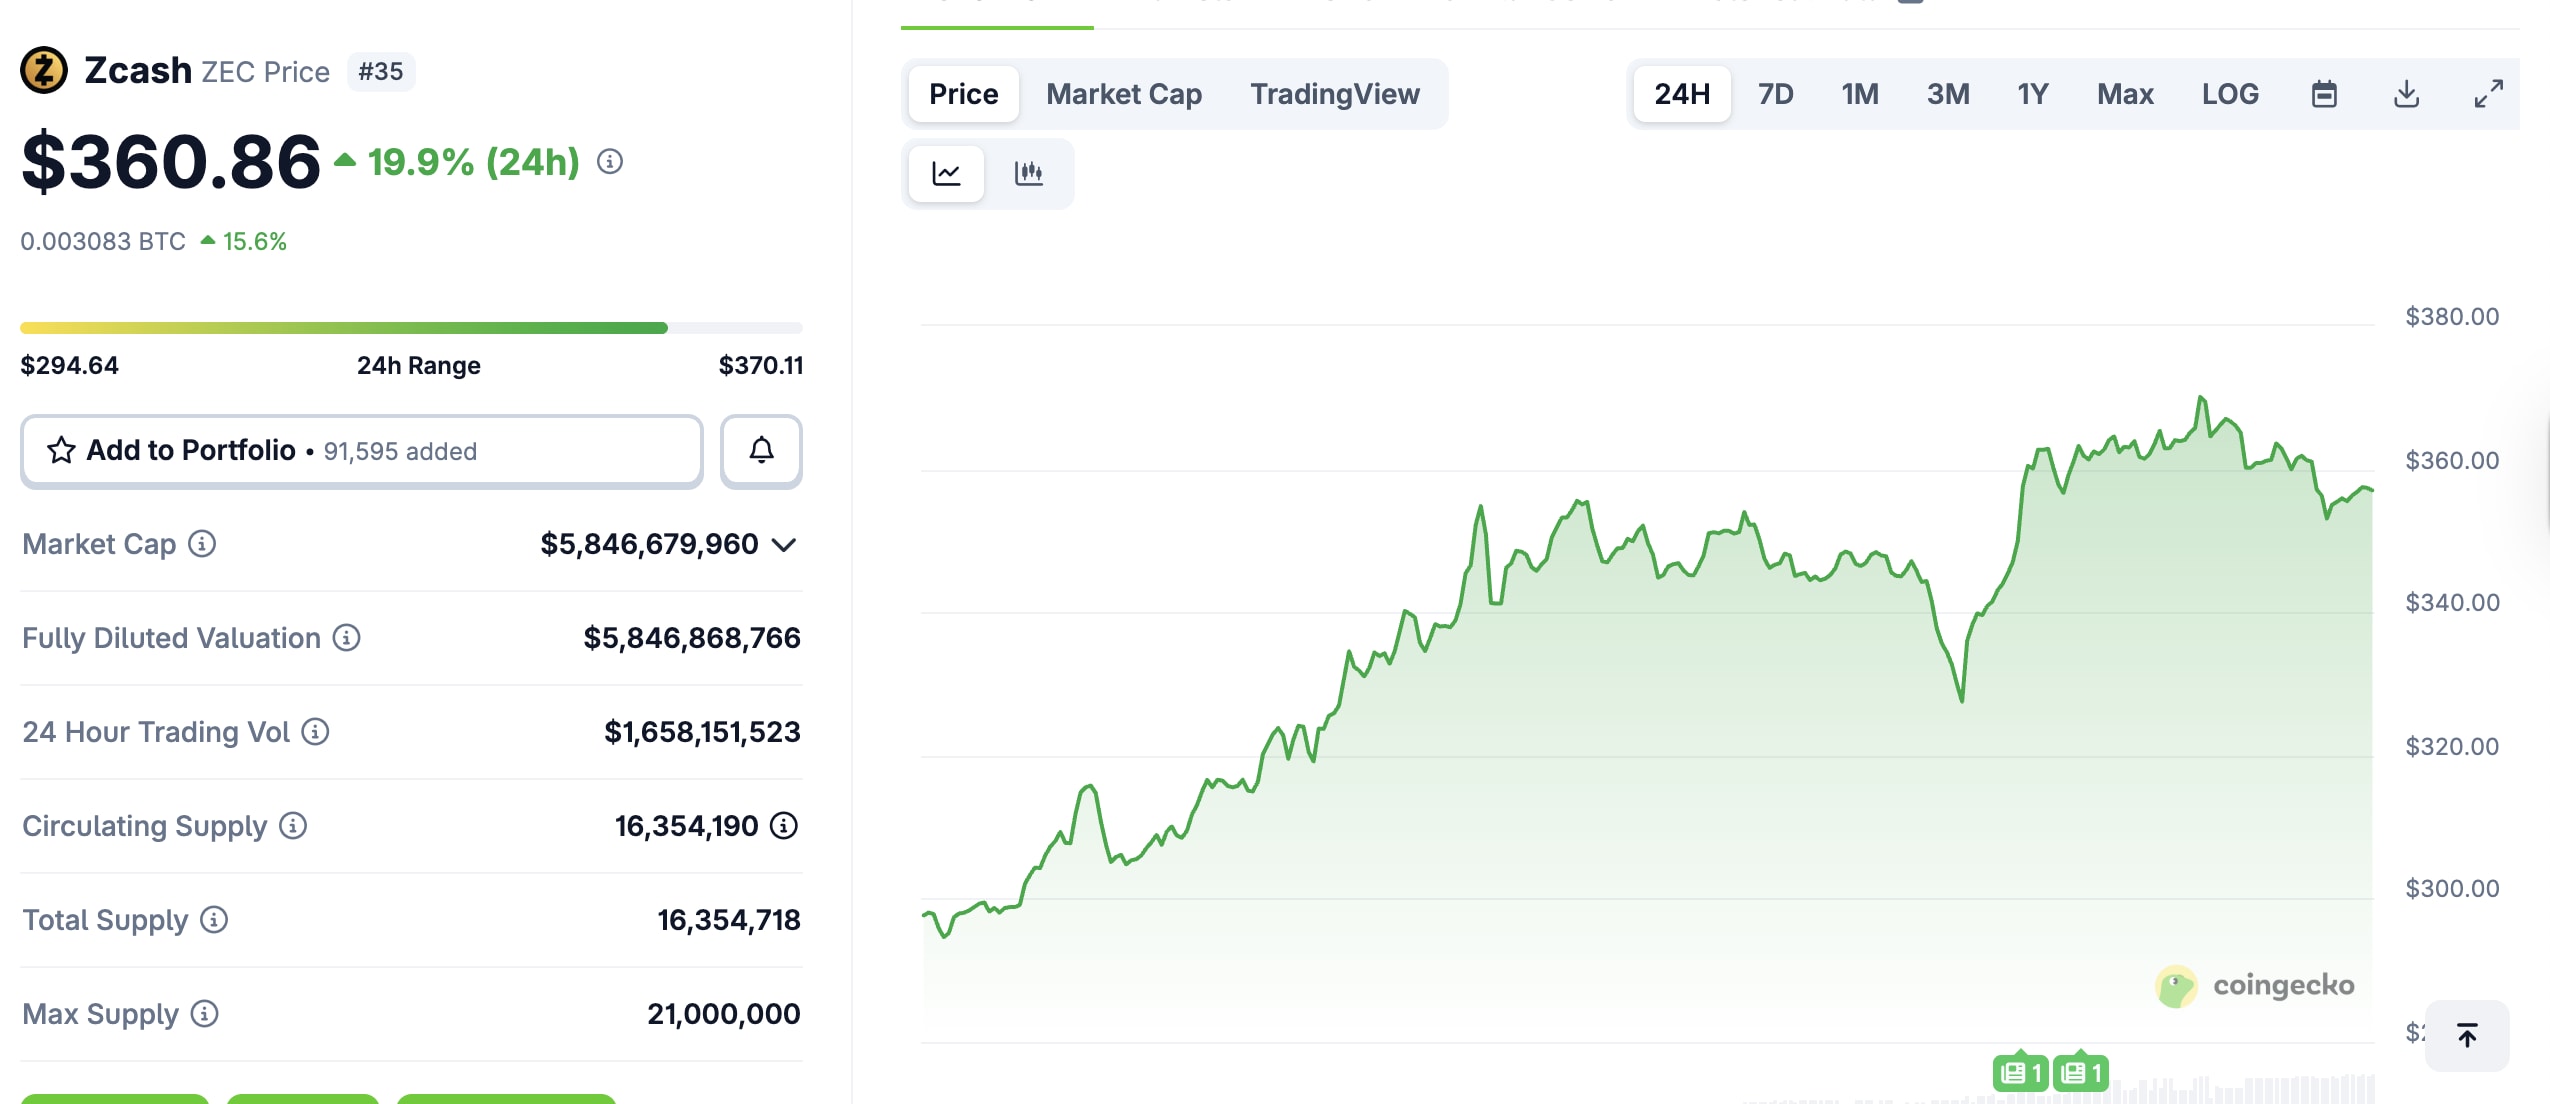Open the TradingView chart tab
The image size is (2550, 1104).
1334,94
